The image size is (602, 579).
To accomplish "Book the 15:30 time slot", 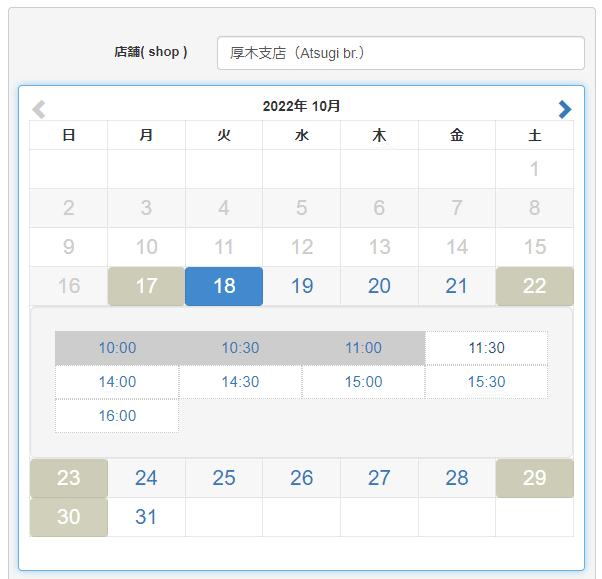I will 486,382.
